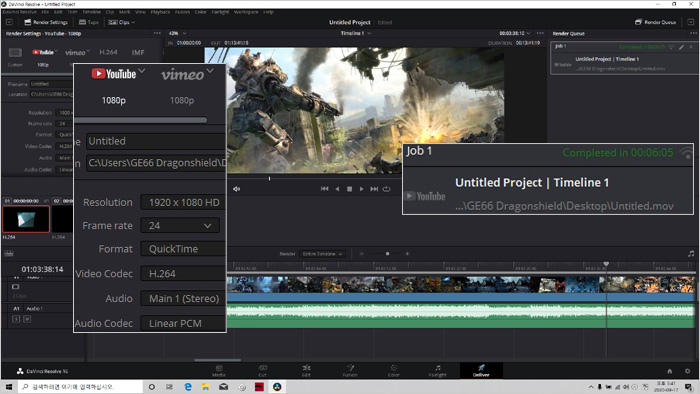The height and width of the screenshot is (394, 700).
Task: Click the timeline zoom out minus
Action: [362, 253]
